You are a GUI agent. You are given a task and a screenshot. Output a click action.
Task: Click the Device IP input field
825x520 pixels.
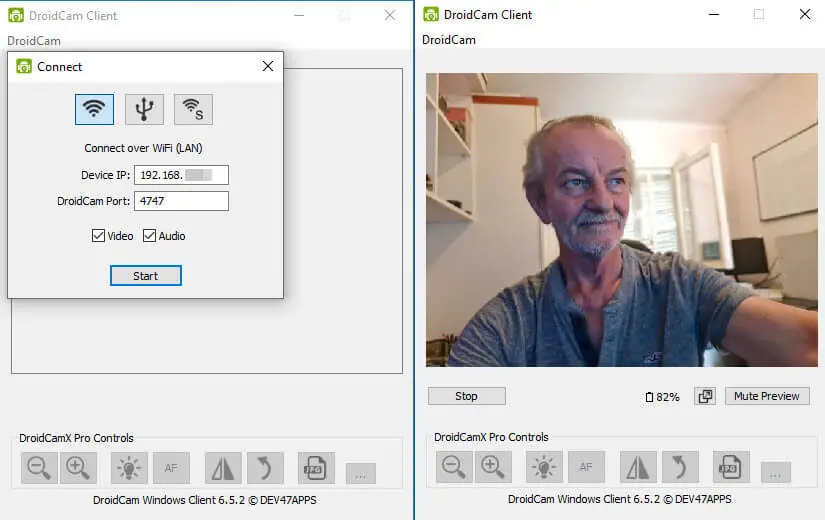click(x=182, y=175)
